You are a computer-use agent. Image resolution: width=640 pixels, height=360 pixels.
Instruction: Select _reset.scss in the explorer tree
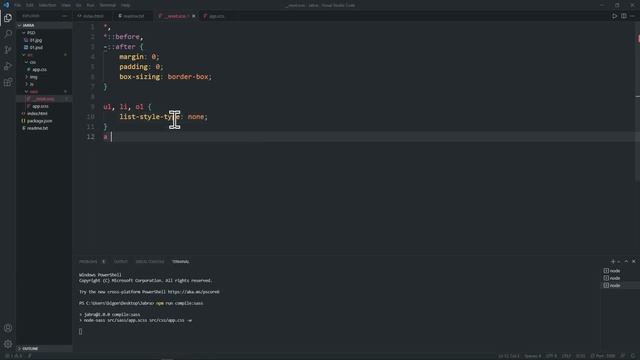tap(44, 99)
